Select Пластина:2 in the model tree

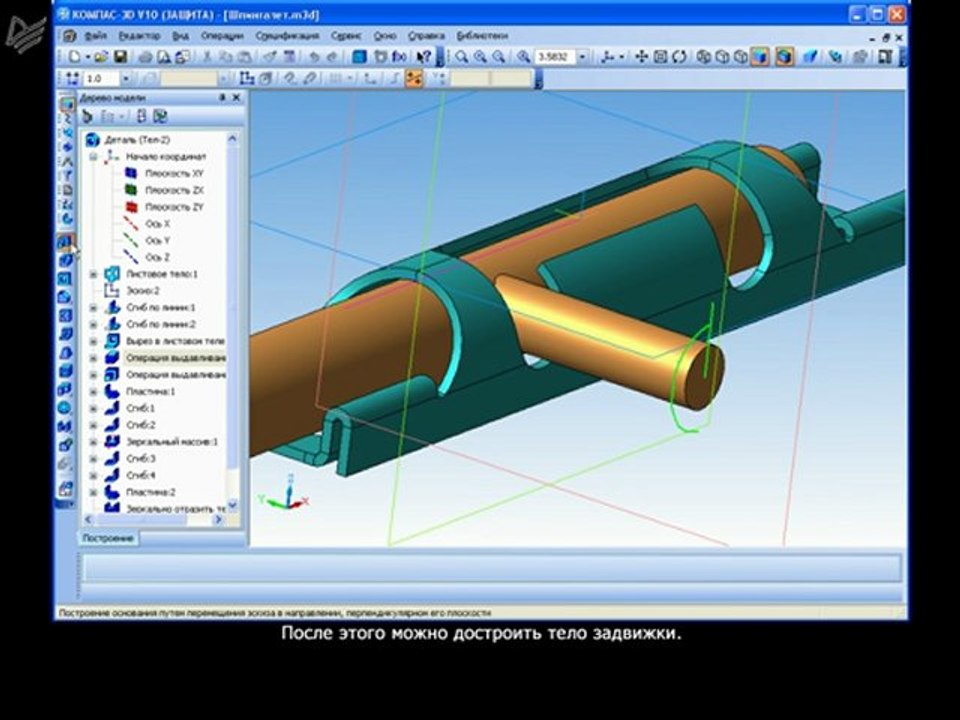click(x=151, y=492)
